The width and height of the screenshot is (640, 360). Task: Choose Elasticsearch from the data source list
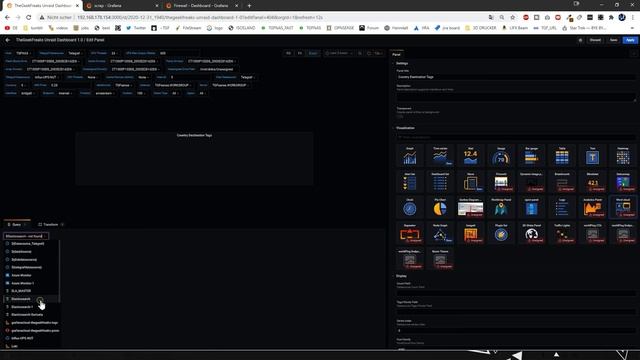coord(31,299)
